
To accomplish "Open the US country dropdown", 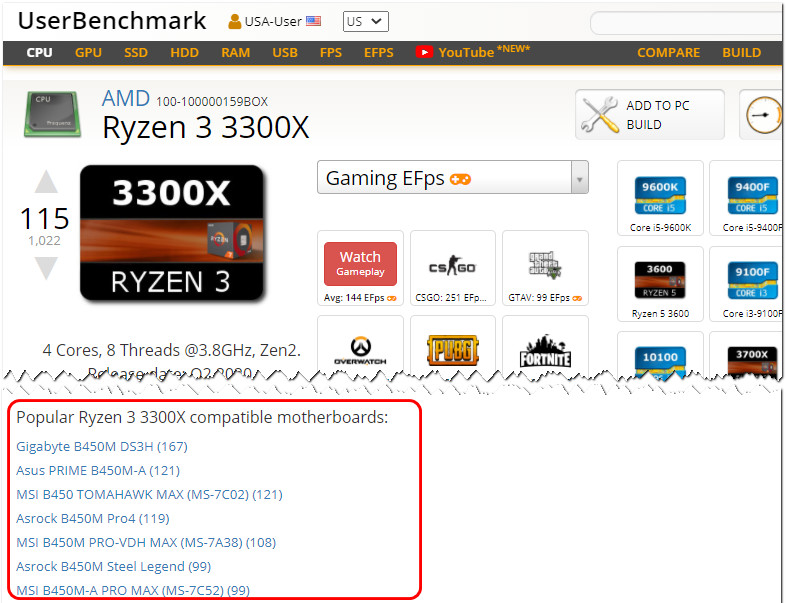I will (x=365, y=22).
